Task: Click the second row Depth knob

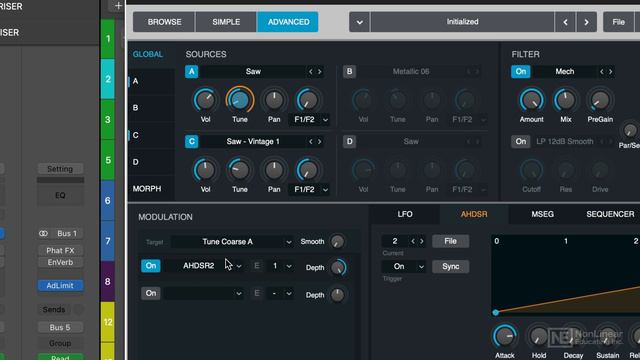Action: (x=338, y=295)
